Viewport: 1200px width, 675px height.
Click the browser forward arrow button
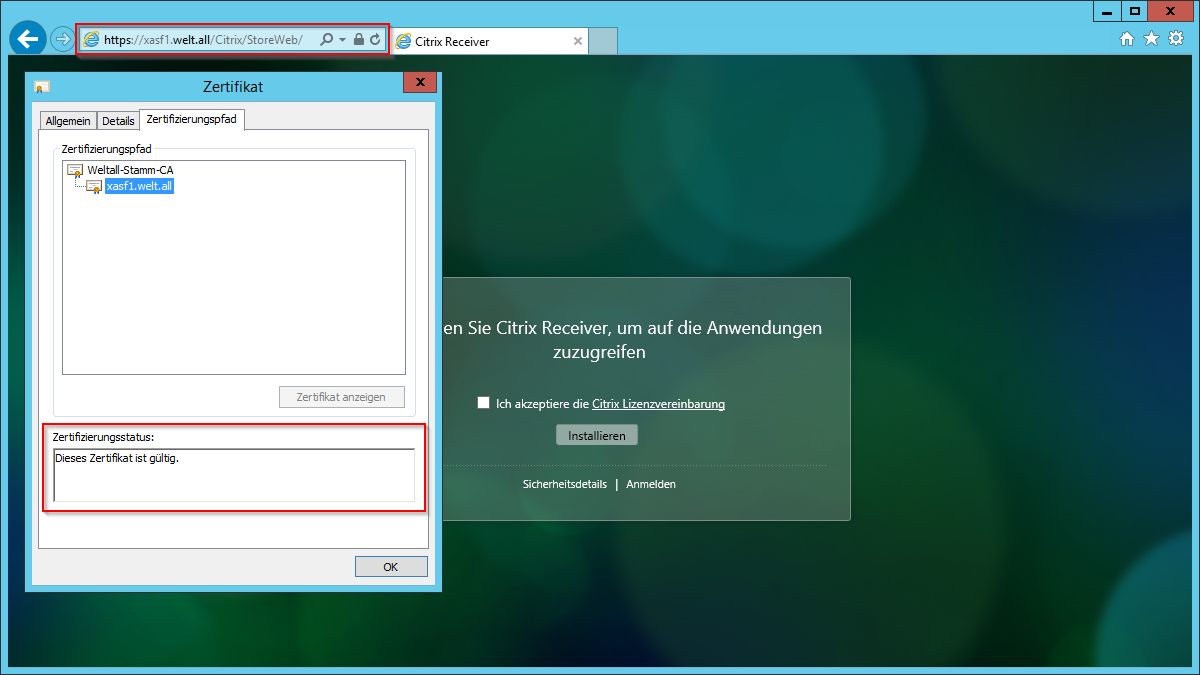62,39
